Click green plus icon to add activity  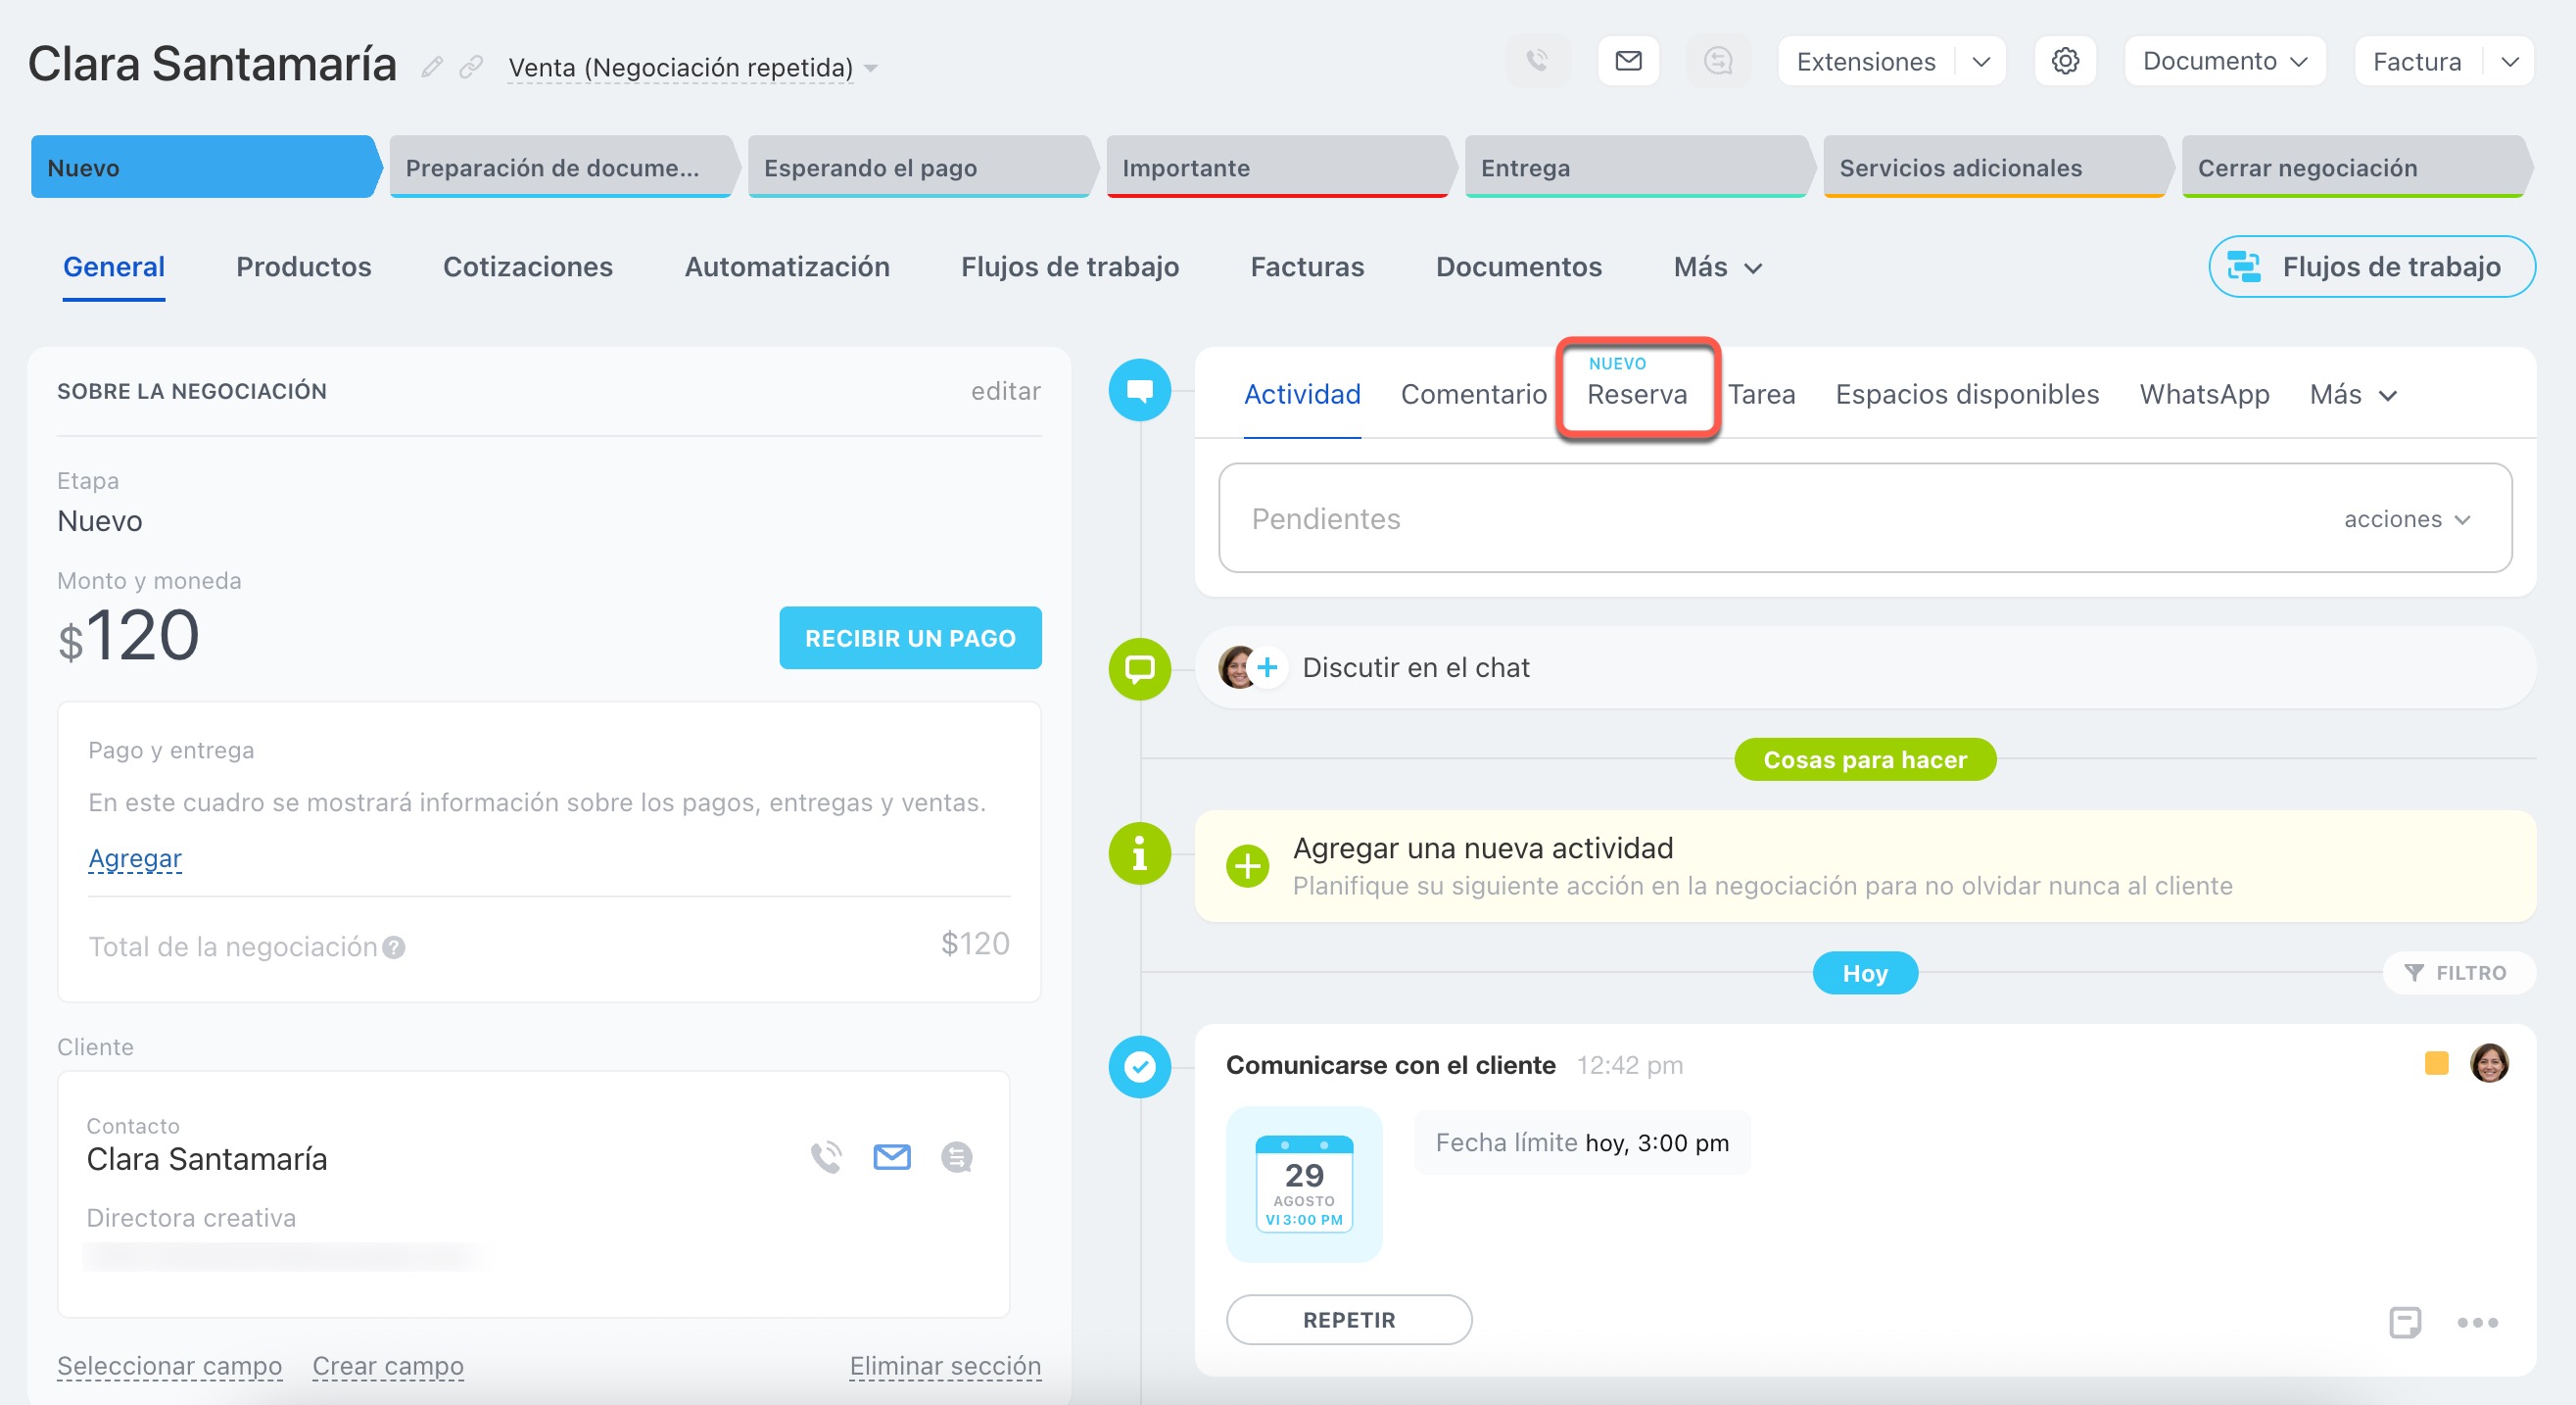(1247, 866)
